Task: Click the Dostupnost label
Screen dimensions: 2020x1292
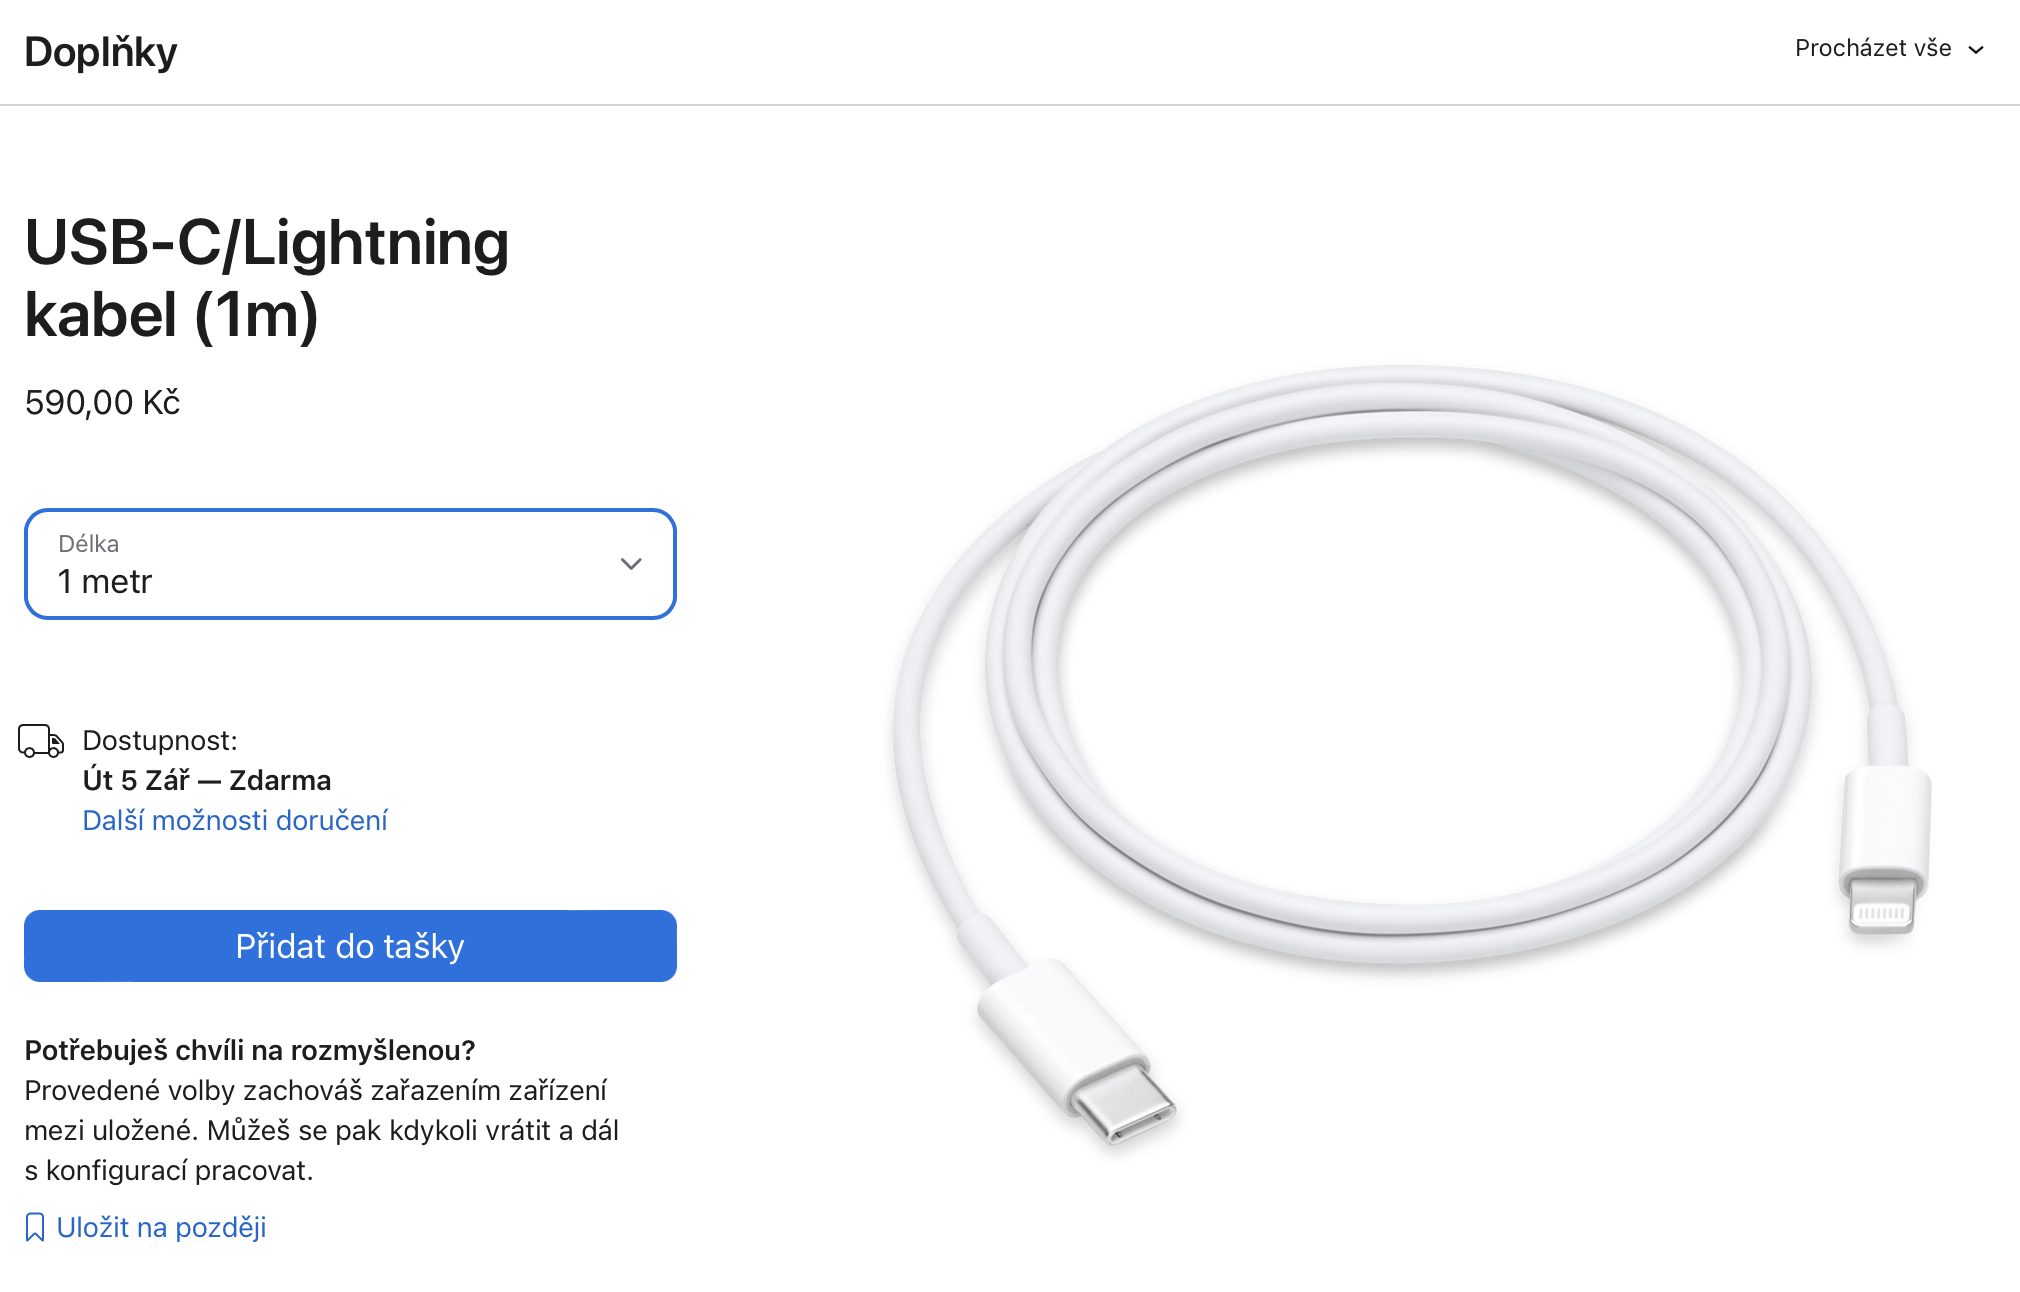Action: (160, 740)
